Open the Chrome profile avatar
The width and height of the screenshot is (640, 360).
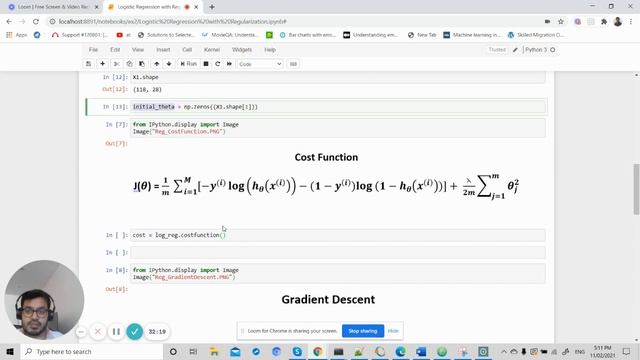(x=618, y=22)
